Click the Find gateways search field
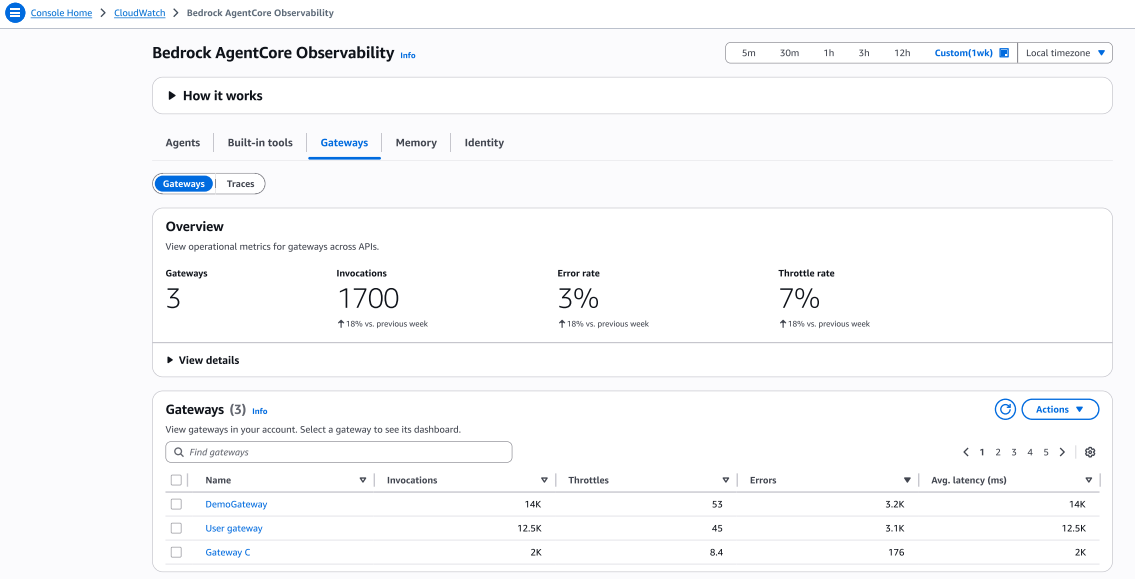1135x579 pixels. (x=338, y=452)
